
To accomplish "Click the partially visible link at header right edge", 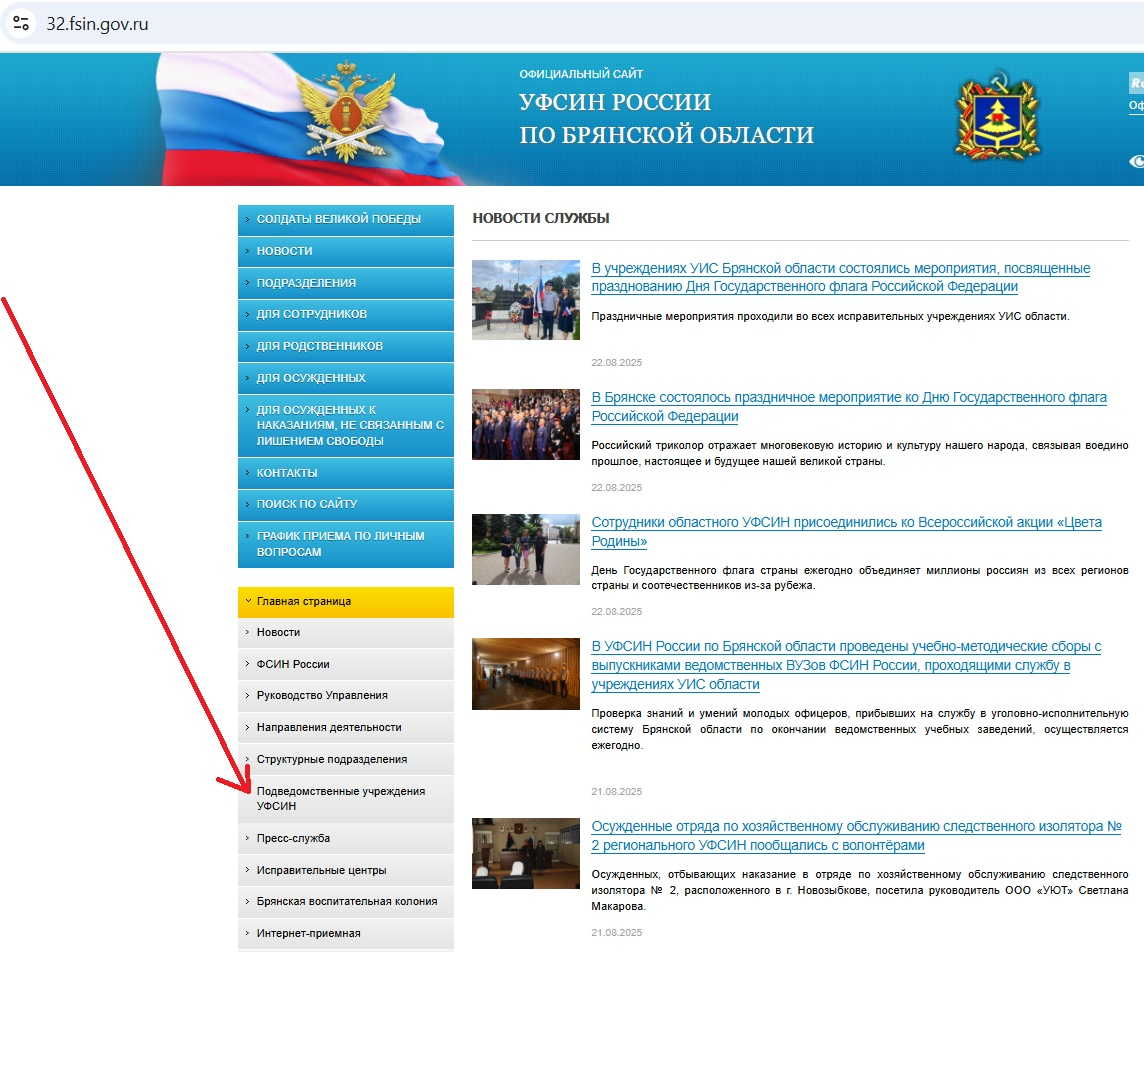I will pos(1136,106).
